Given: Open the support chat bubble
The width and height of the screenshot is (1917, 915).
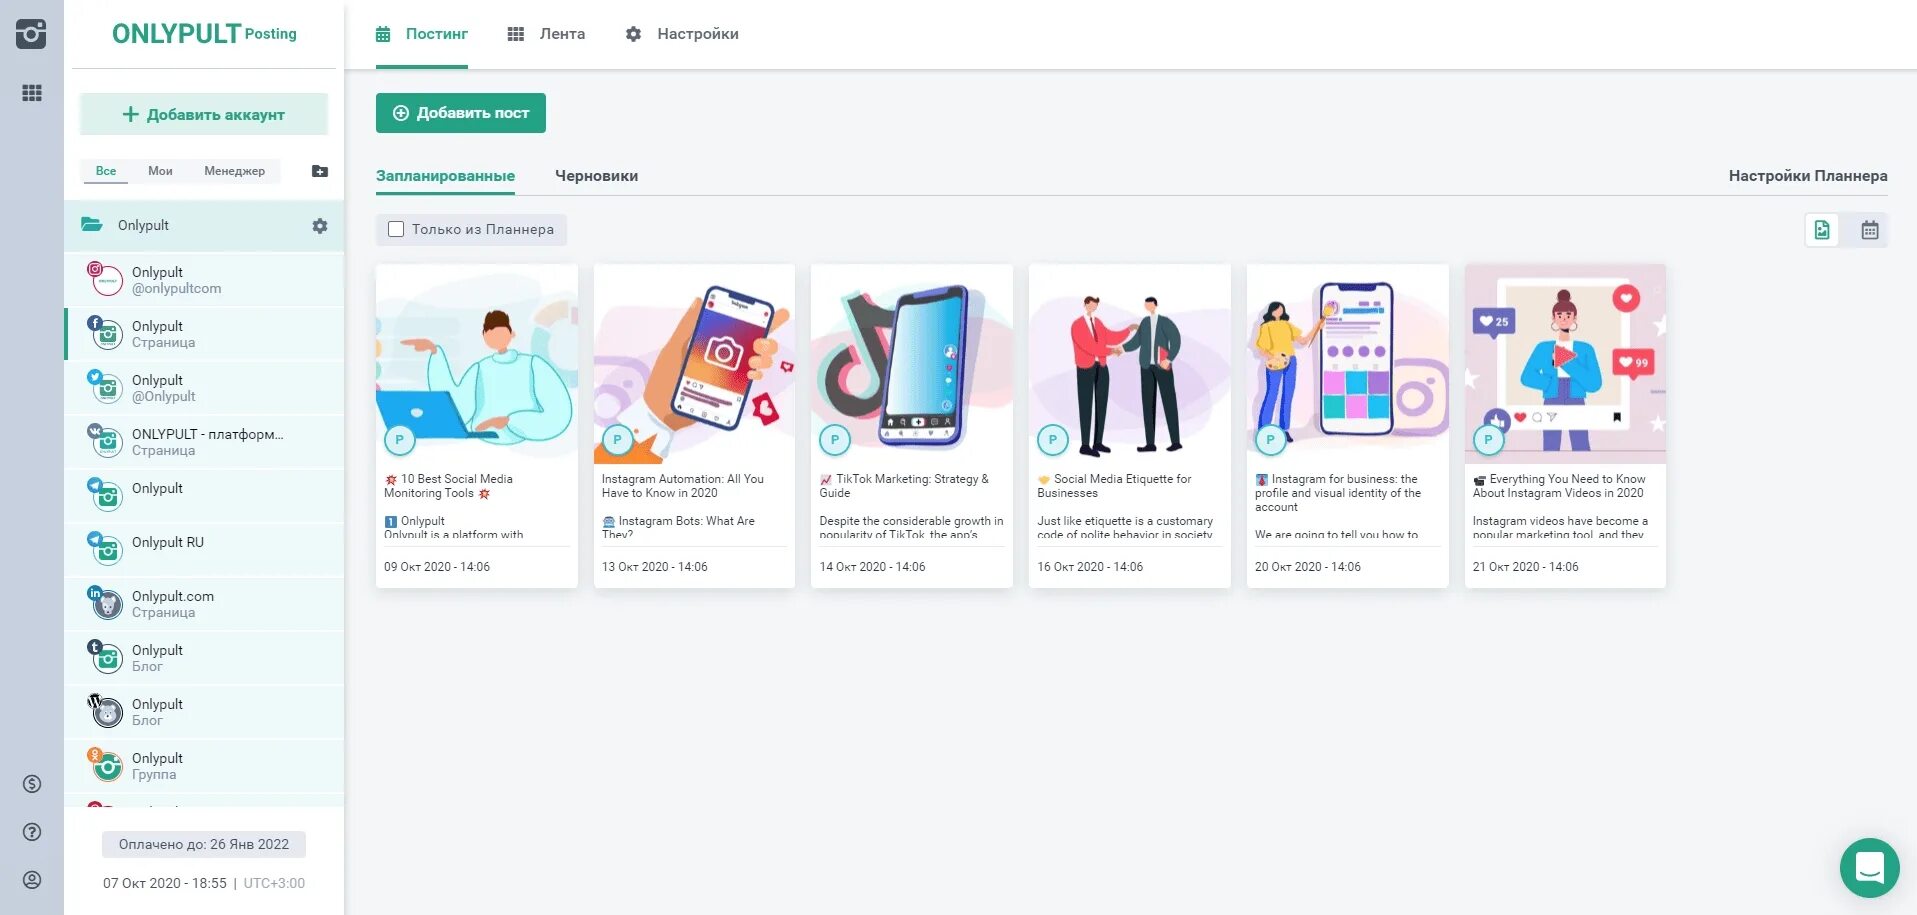Looking at the screenshot, I should (x=1869, y=867).
